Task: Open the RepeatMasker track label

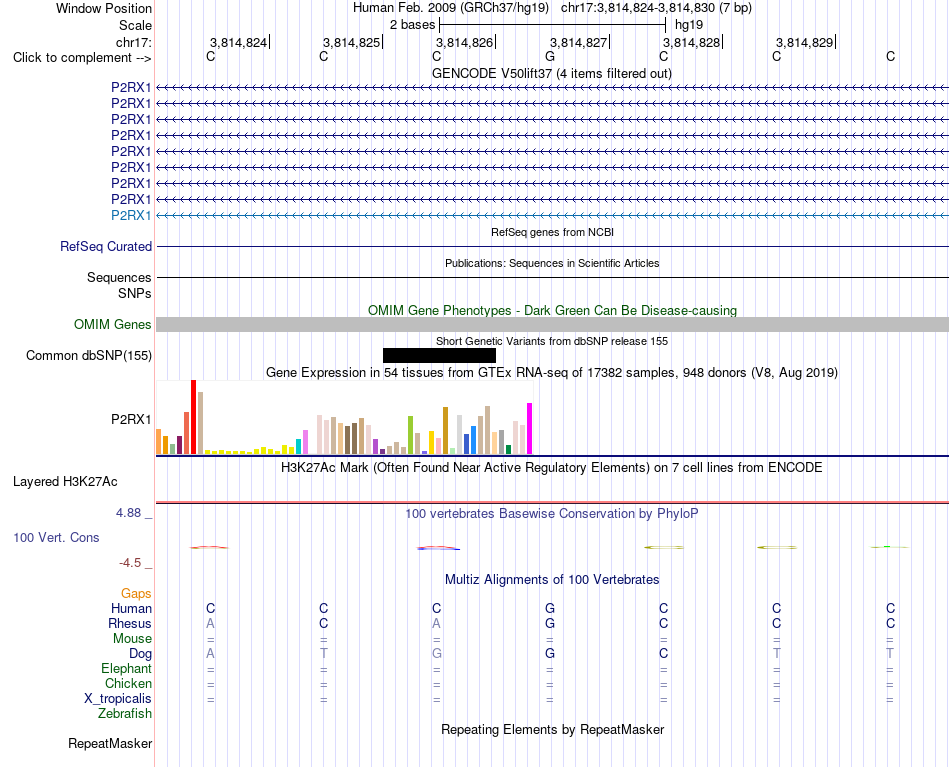Action: pos(110,743)
